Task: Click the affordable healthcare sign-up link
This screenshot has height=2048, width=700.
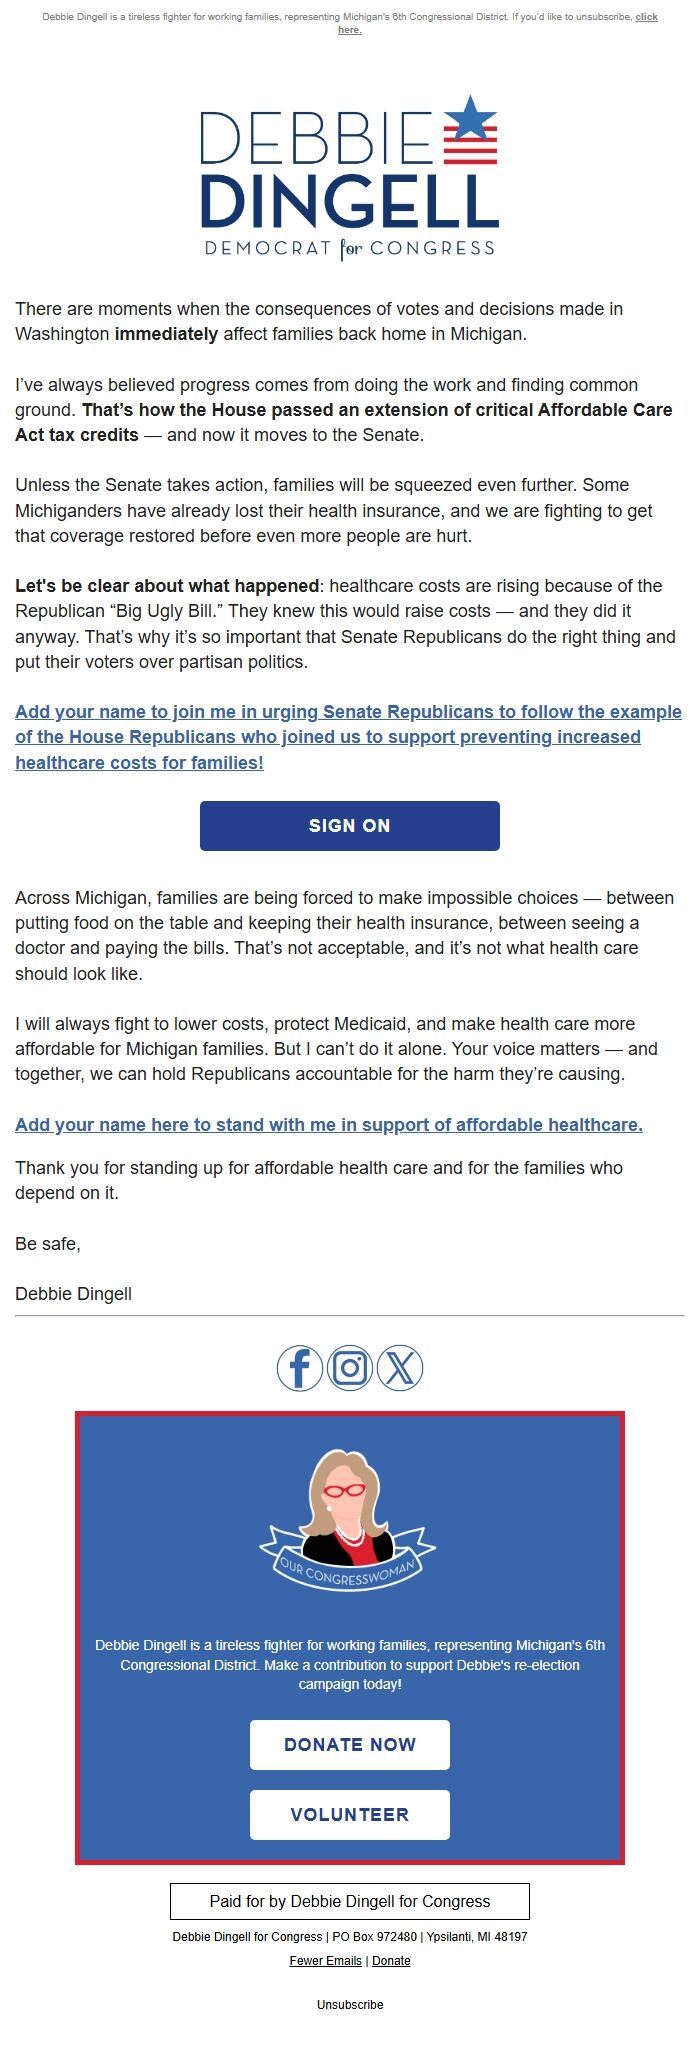Action: tap(329, 1124)
